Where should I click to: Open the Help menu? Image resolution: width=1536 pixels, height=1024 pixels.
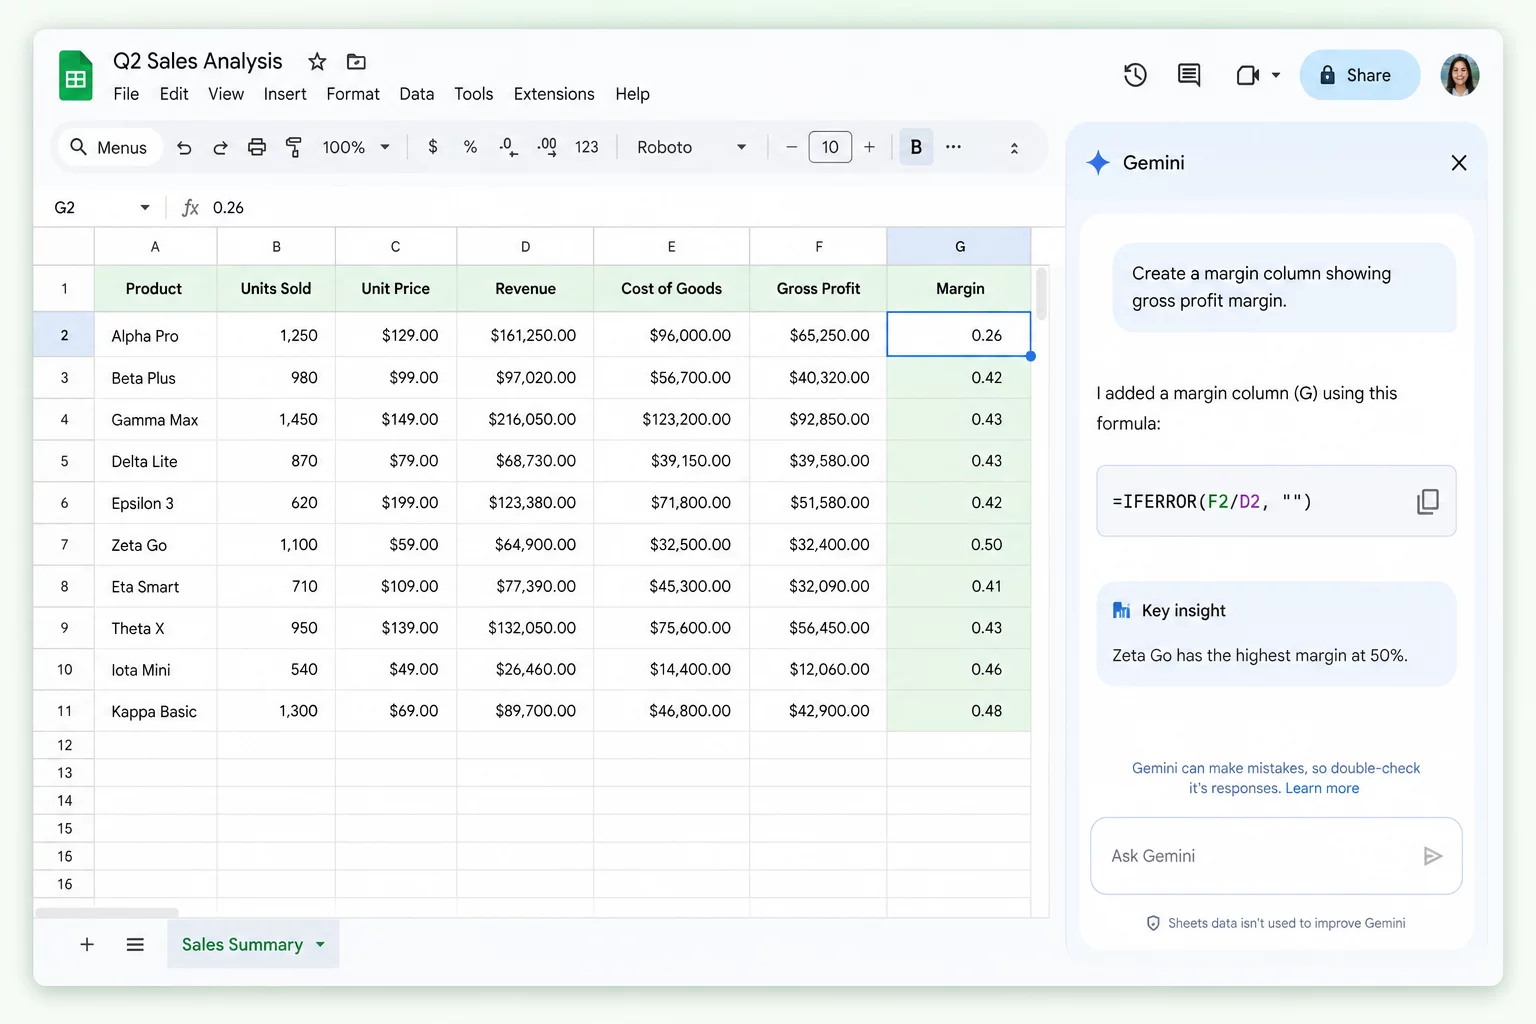pos(632,94)
